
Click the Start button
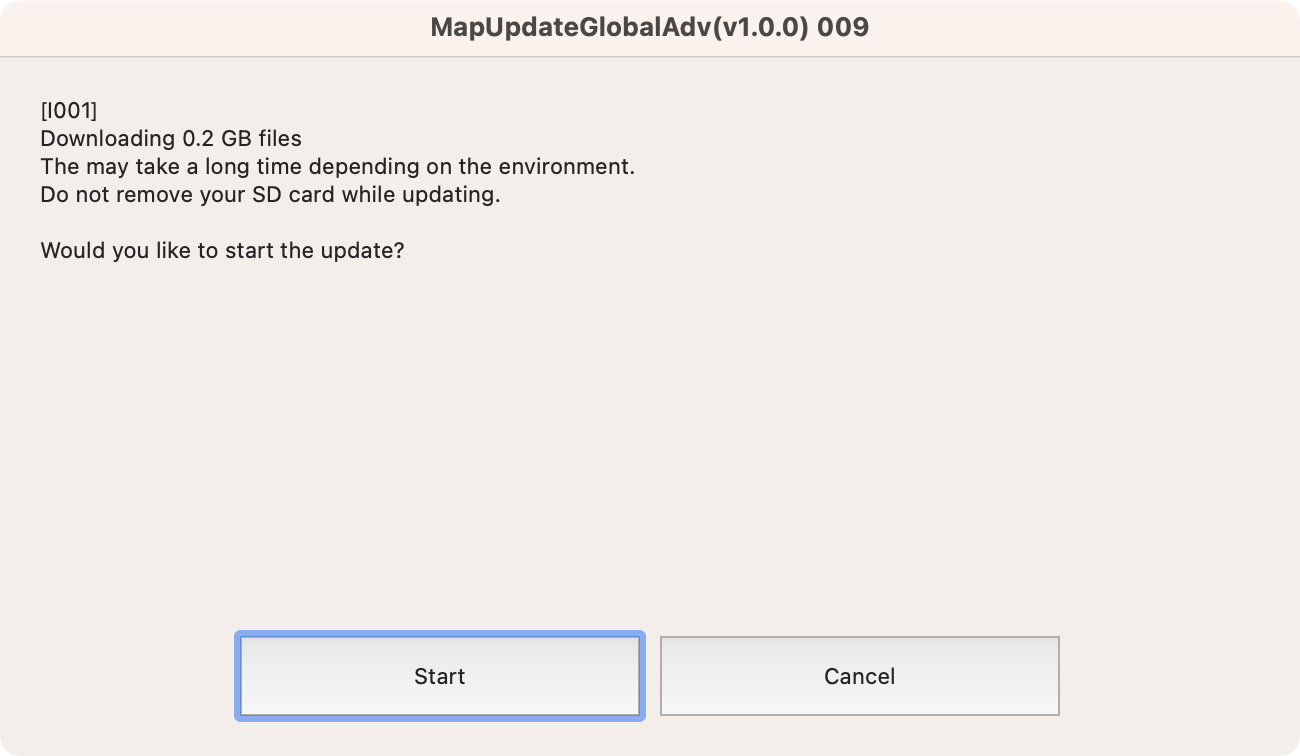[439, 676]
